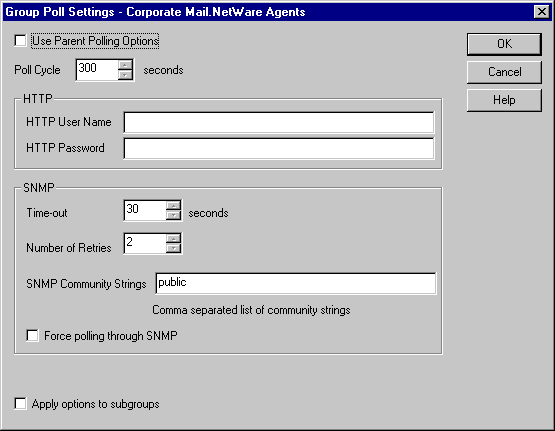555x431 pixels.
Task: Click the Poll Cycle value field
Action: pos(97,70)
